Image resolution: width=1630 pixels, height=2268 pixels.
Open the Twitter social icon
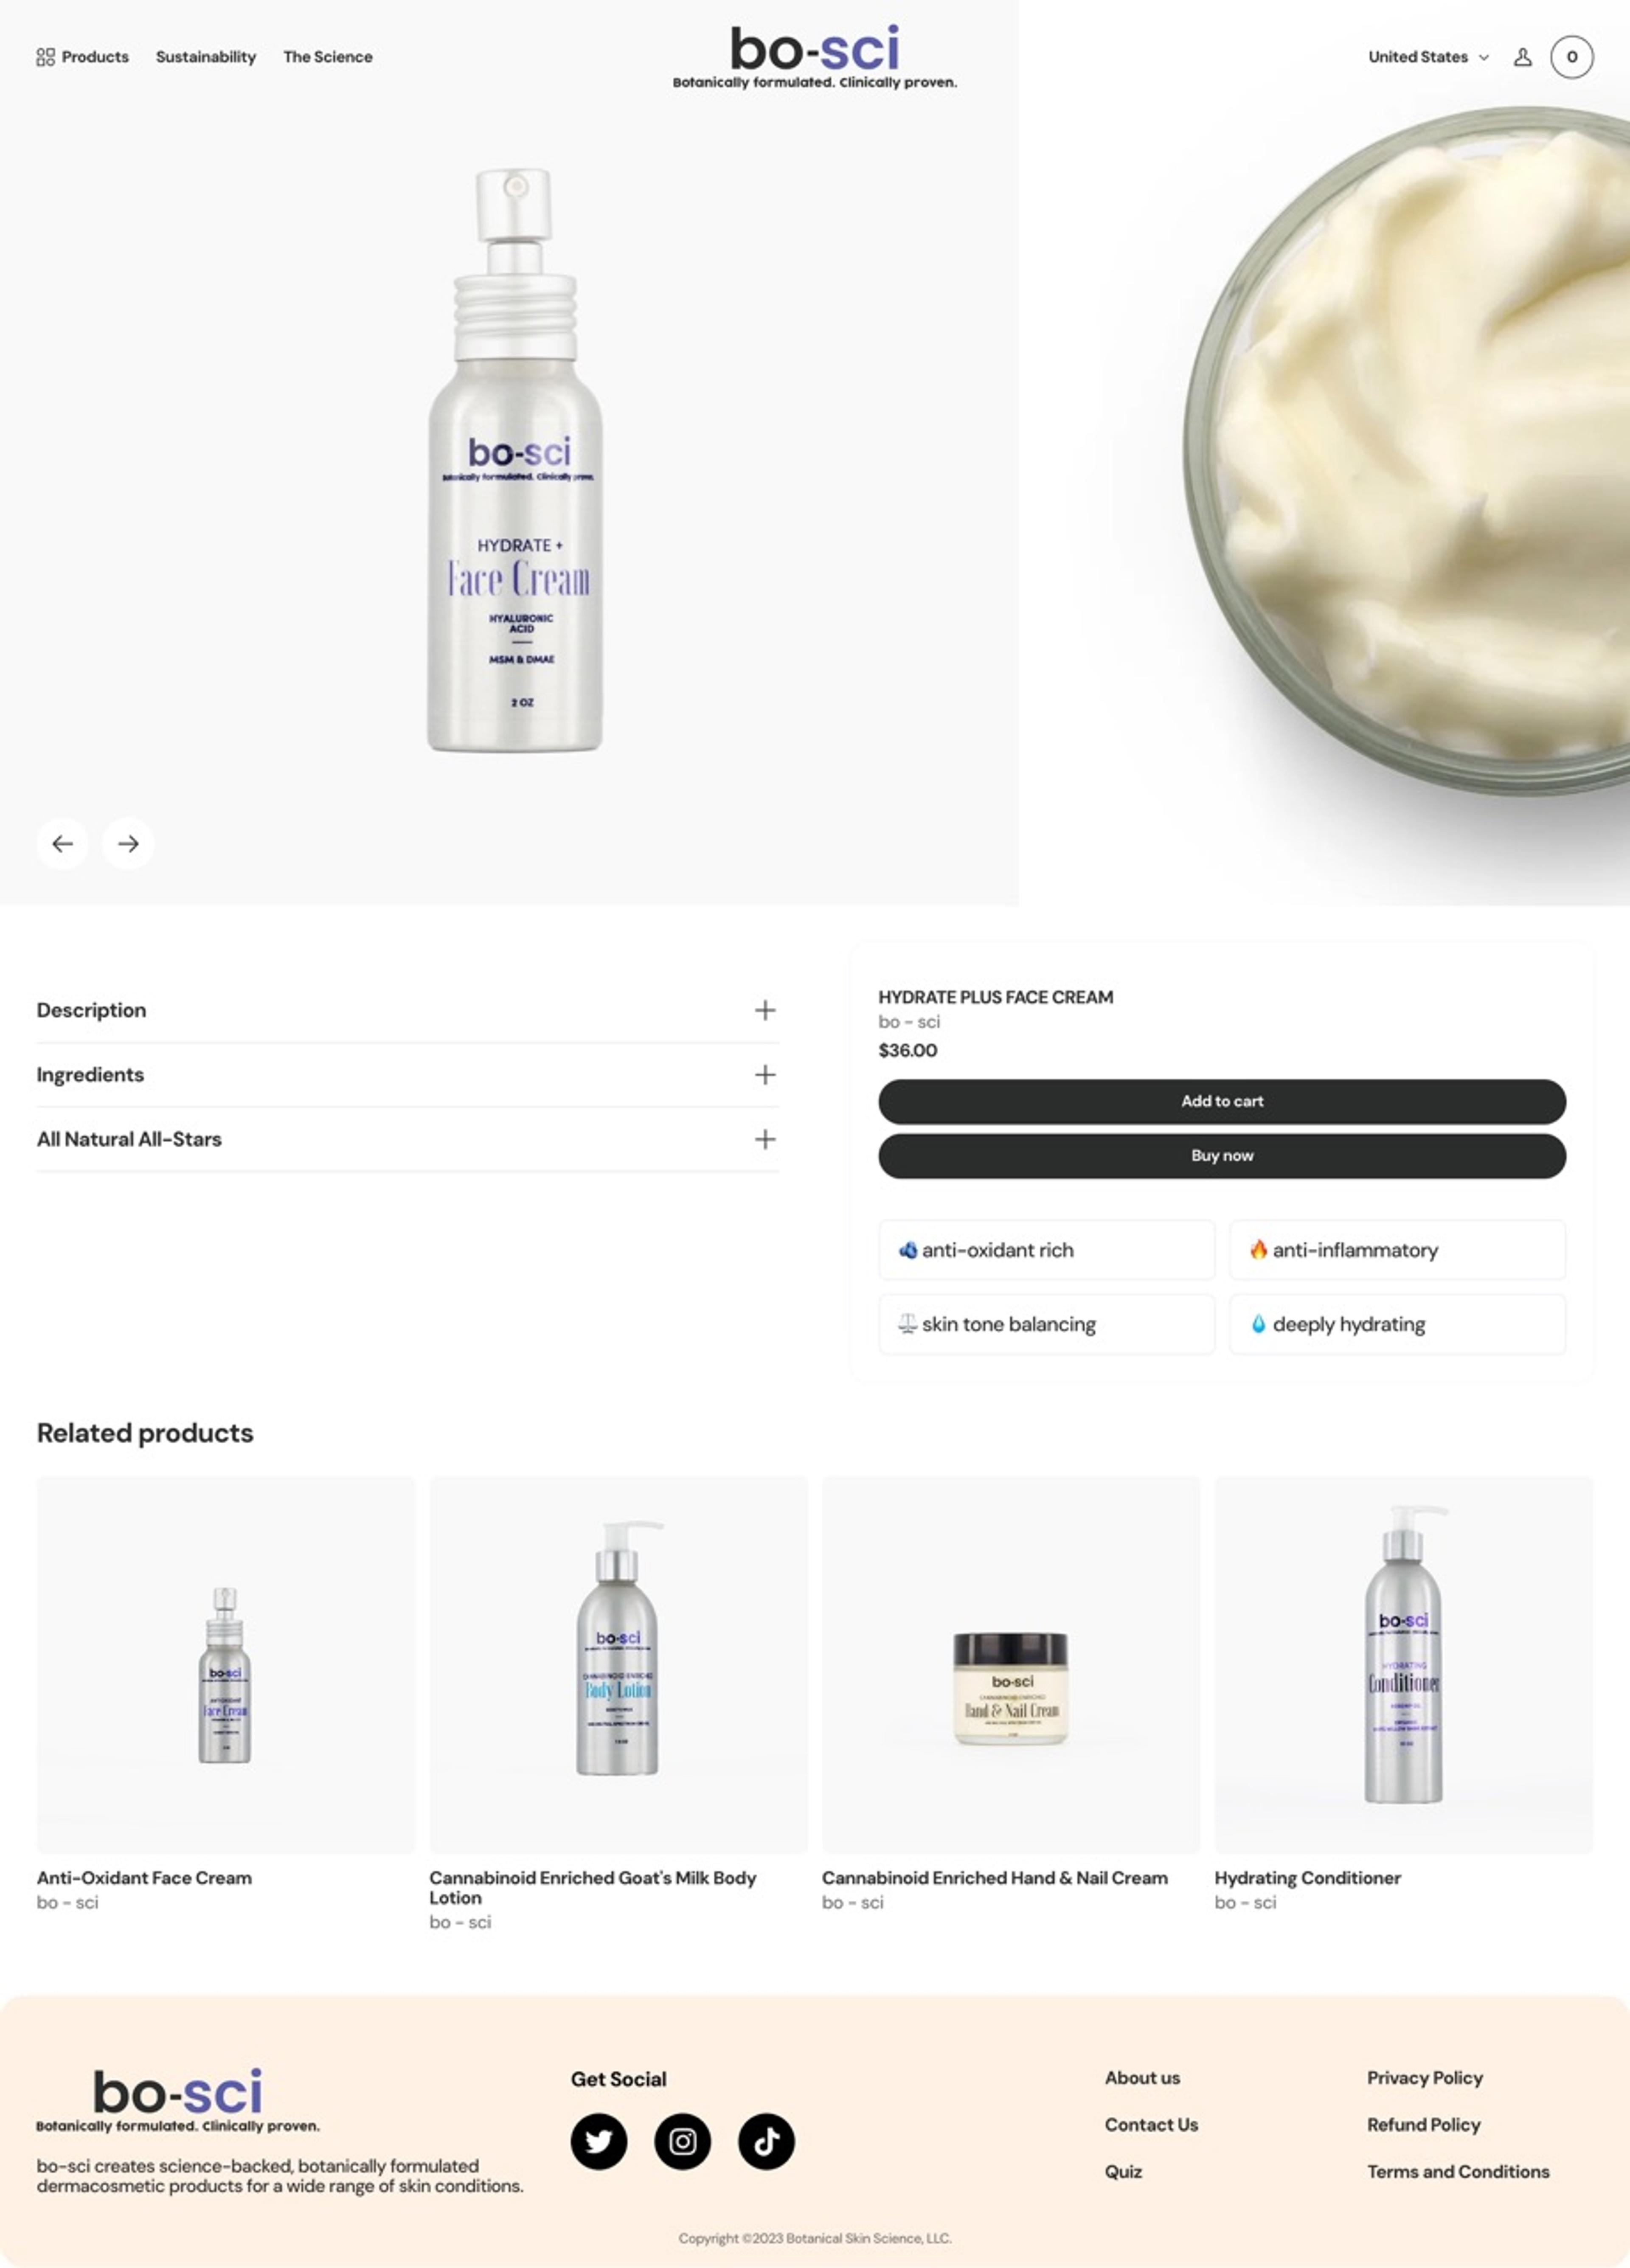[x=599, y=2141]
